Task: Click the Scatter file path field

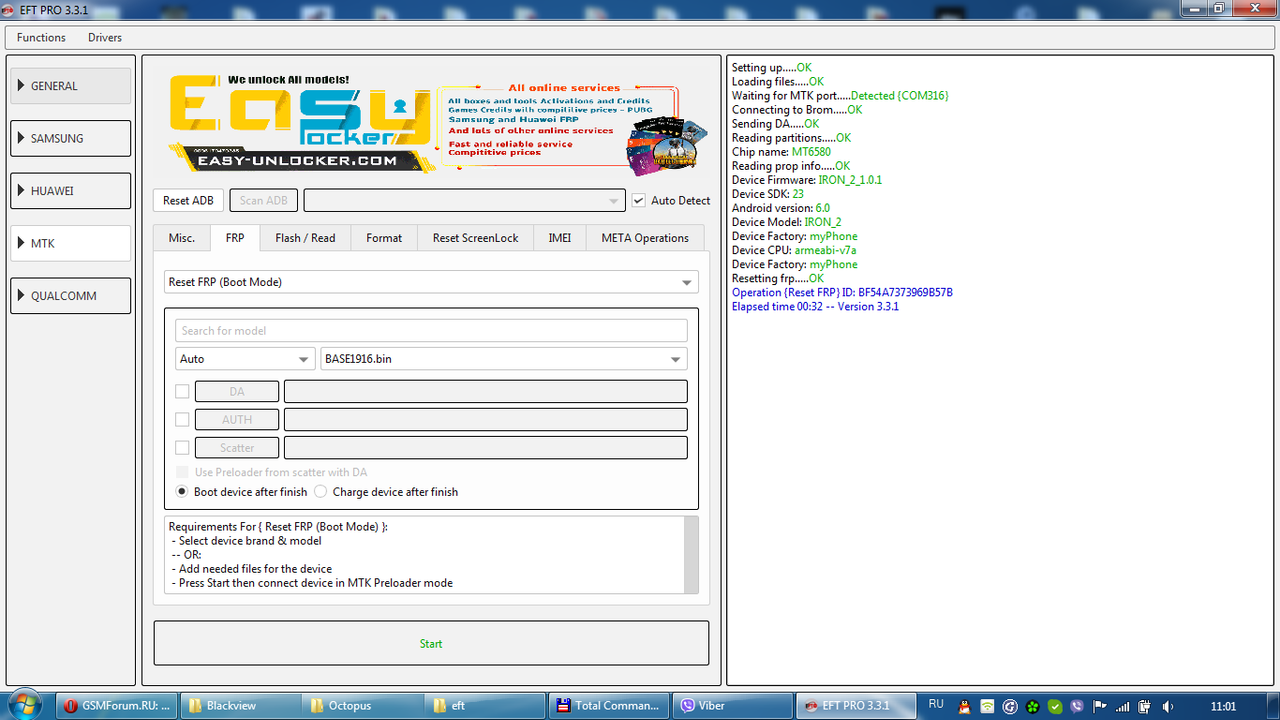Action: coord(486,447)
